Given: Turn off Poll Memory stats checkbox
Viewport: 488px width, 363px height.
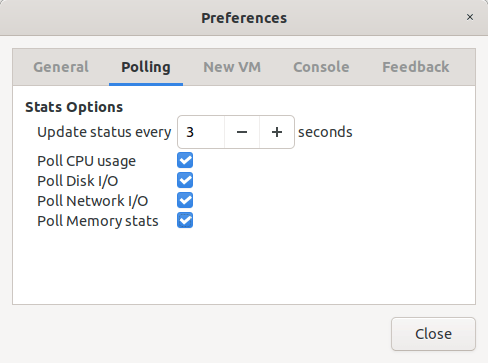Looking at the screenshot, I should pos(185,221).
